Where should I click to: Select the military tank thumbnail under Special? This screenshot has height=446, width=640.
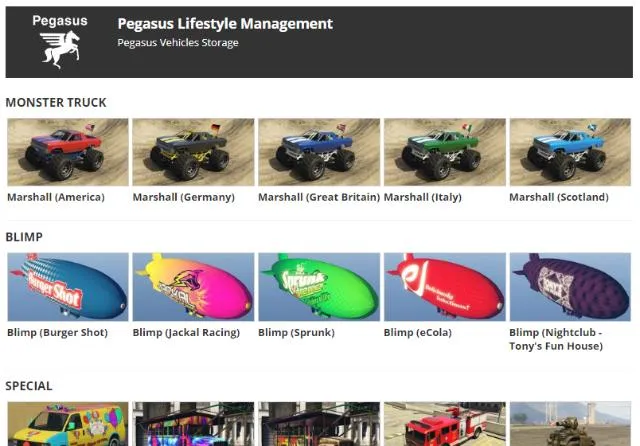[x=570, y=424]
